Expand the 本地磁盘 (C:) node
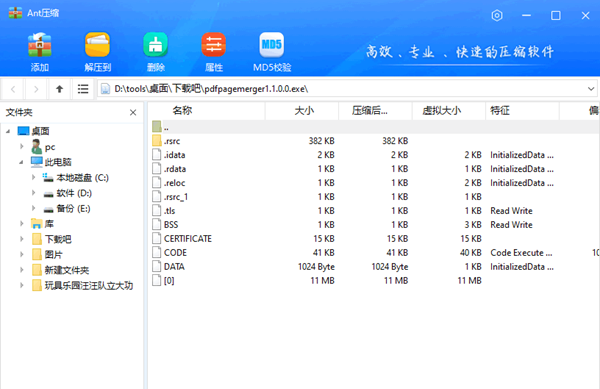 coord(33,177)
